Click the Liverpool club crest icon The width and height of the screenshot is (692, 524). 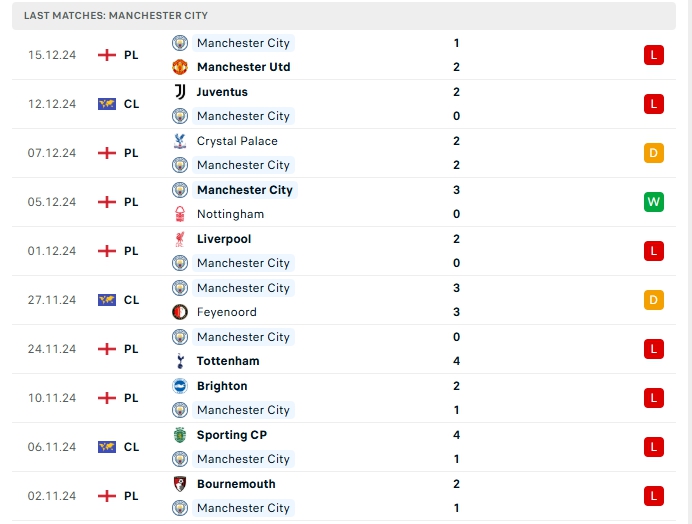tap(180, 239)
